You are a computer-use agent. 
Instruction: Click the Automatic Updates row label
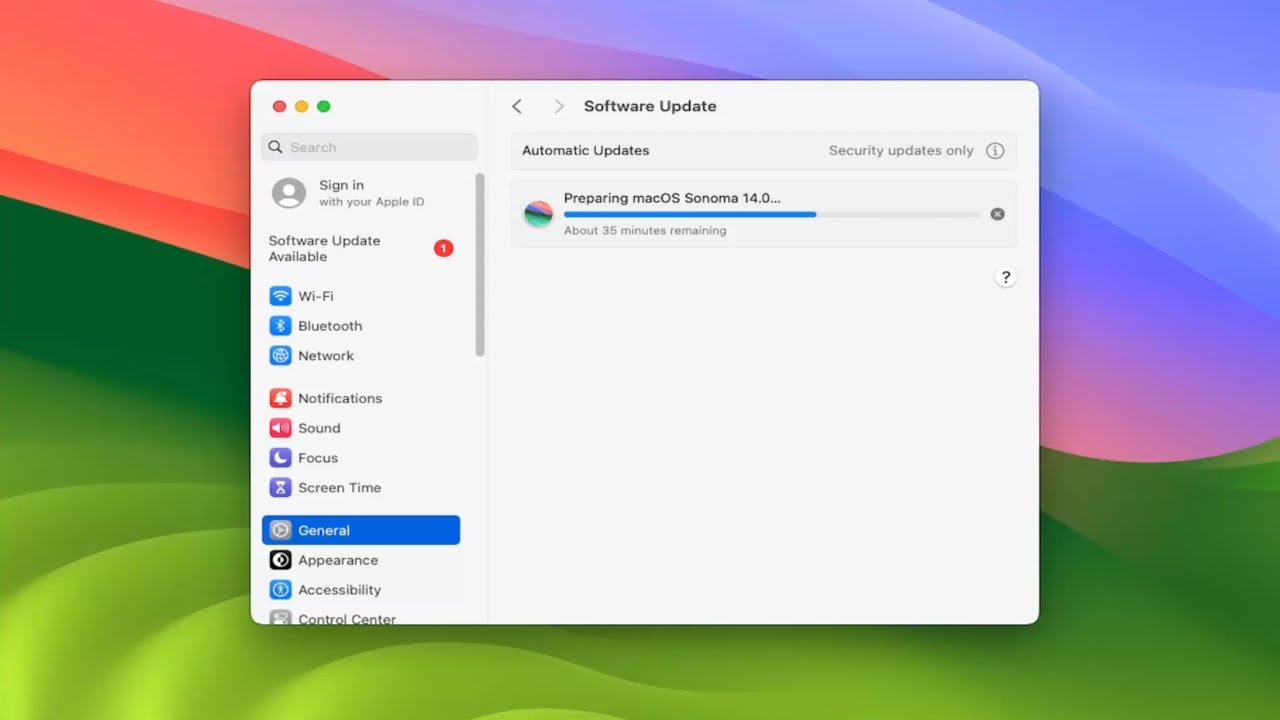pyautogui.click(x=586, y=151)
